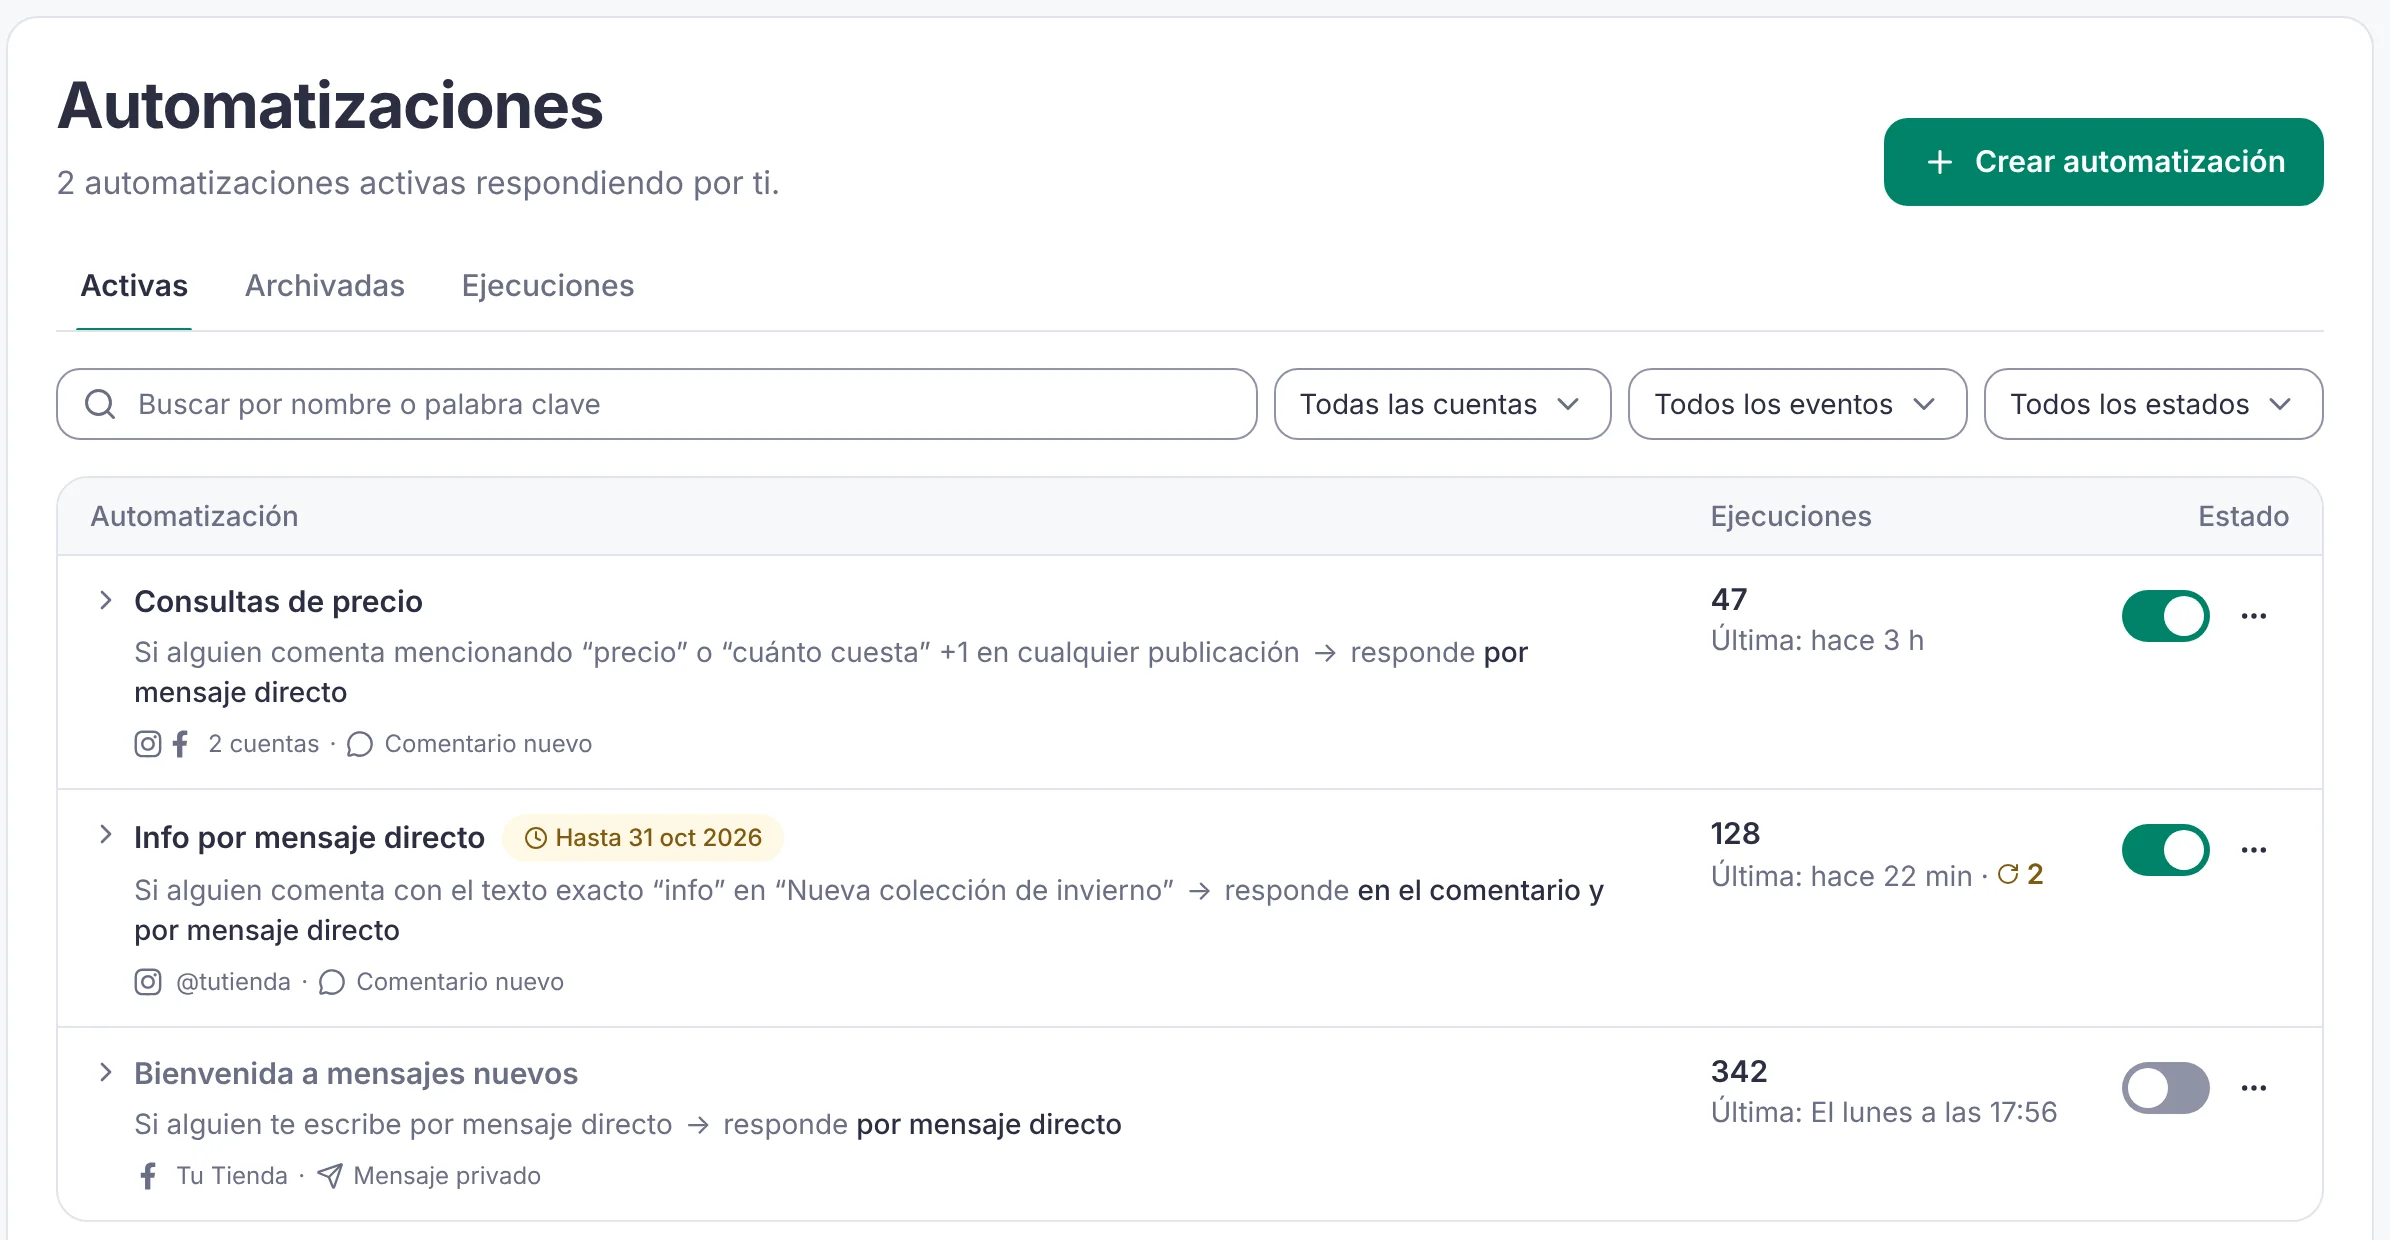Click Crear automatización button
This screenshot has height=1240, width=2390.
point(2103,162)
